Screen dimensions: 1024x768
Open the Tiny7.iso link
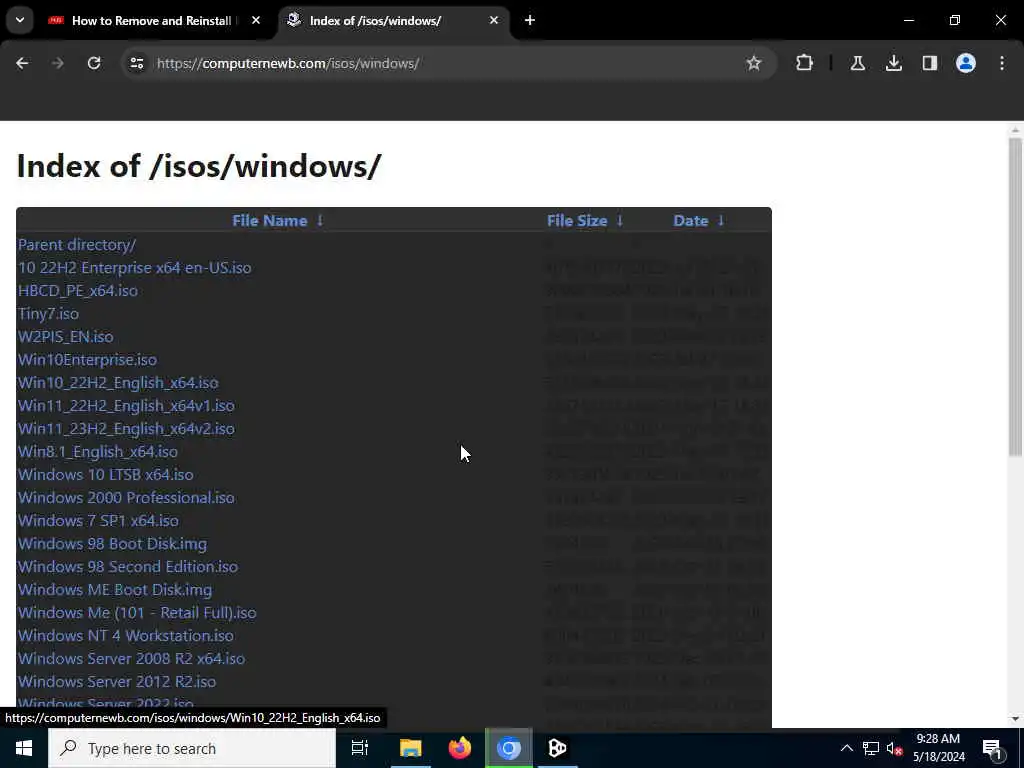pos(48,313)
